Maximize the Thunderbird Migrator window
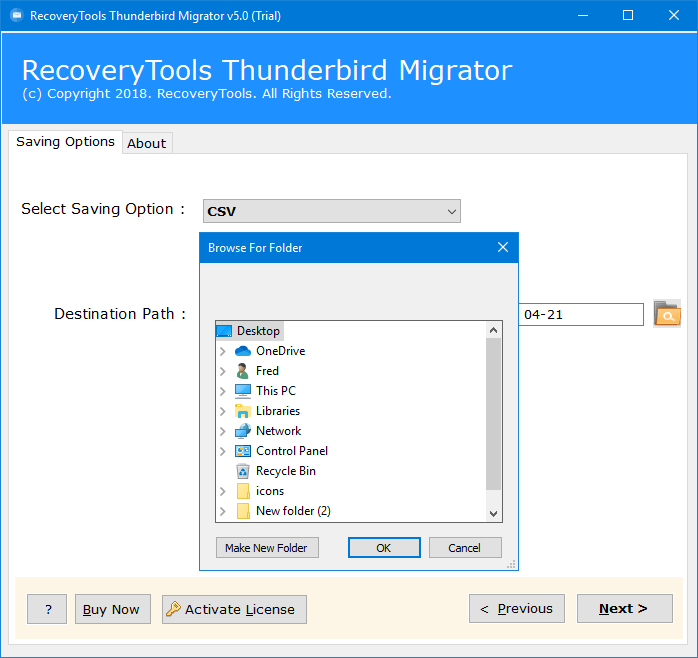The image size is (698, 658). [628, 16]
